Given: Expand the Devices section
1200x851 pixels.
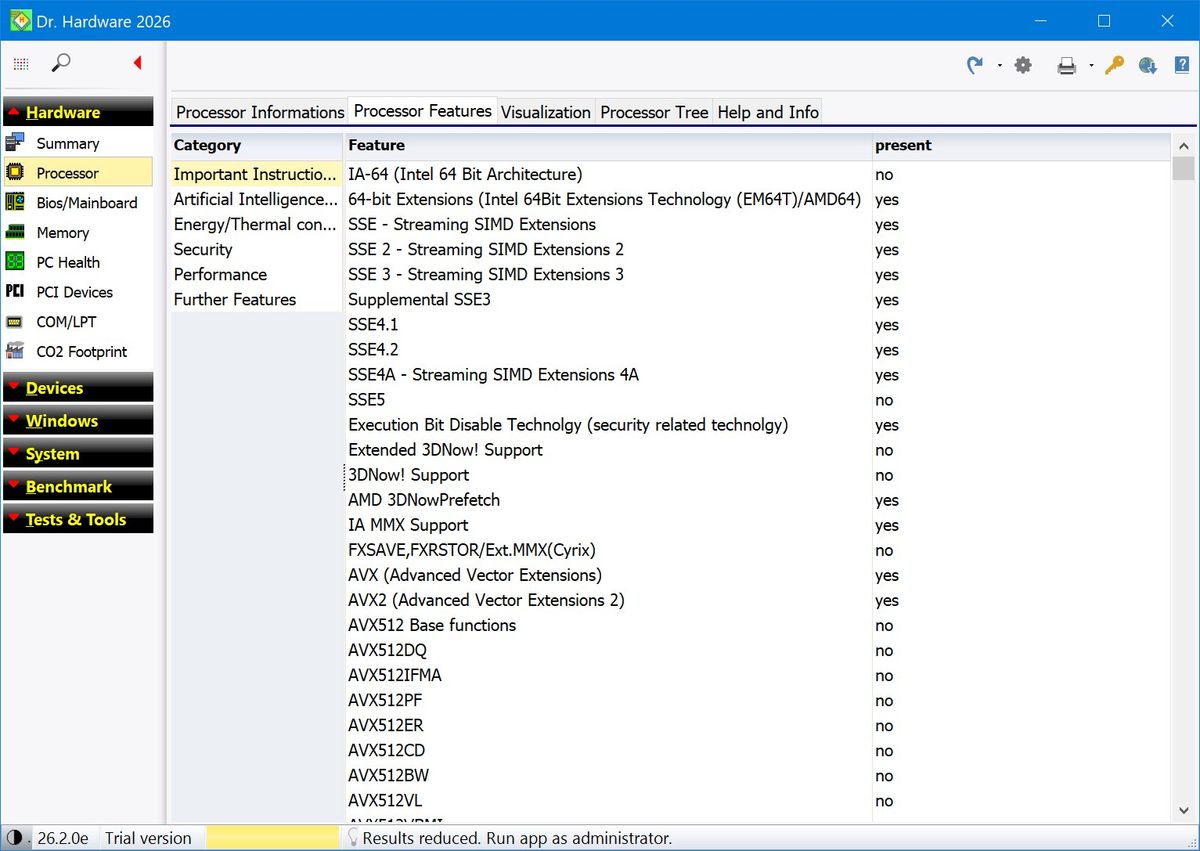Looking at the screenshot, I should coord(78,388).
